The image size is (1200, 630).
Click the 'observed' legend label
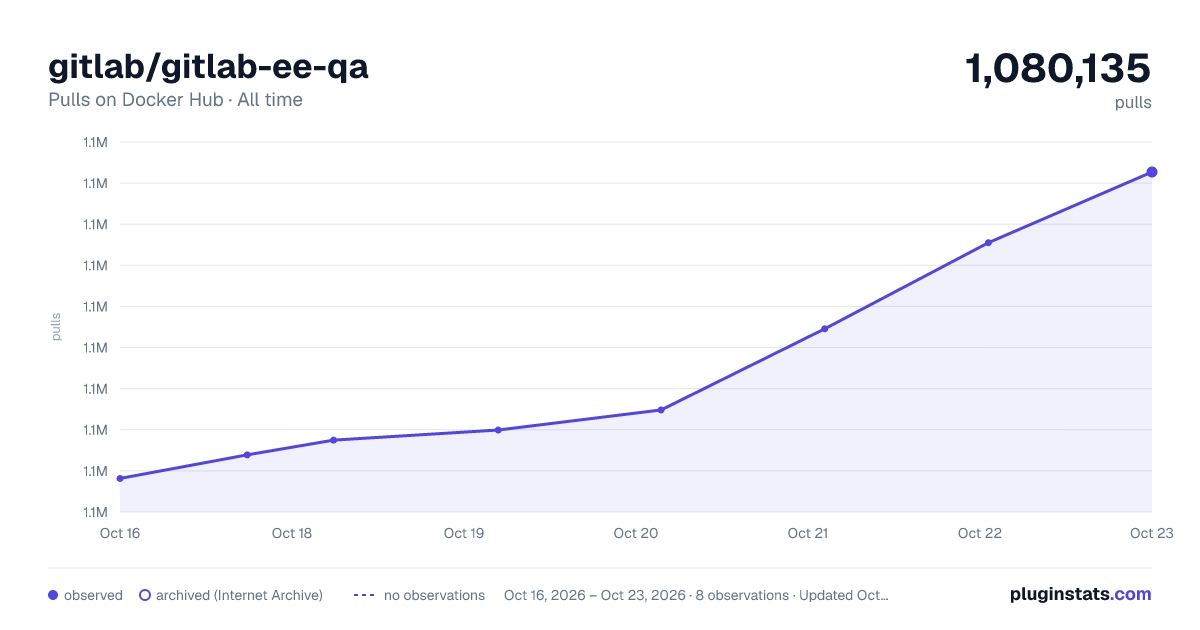[x=93, y=595]
